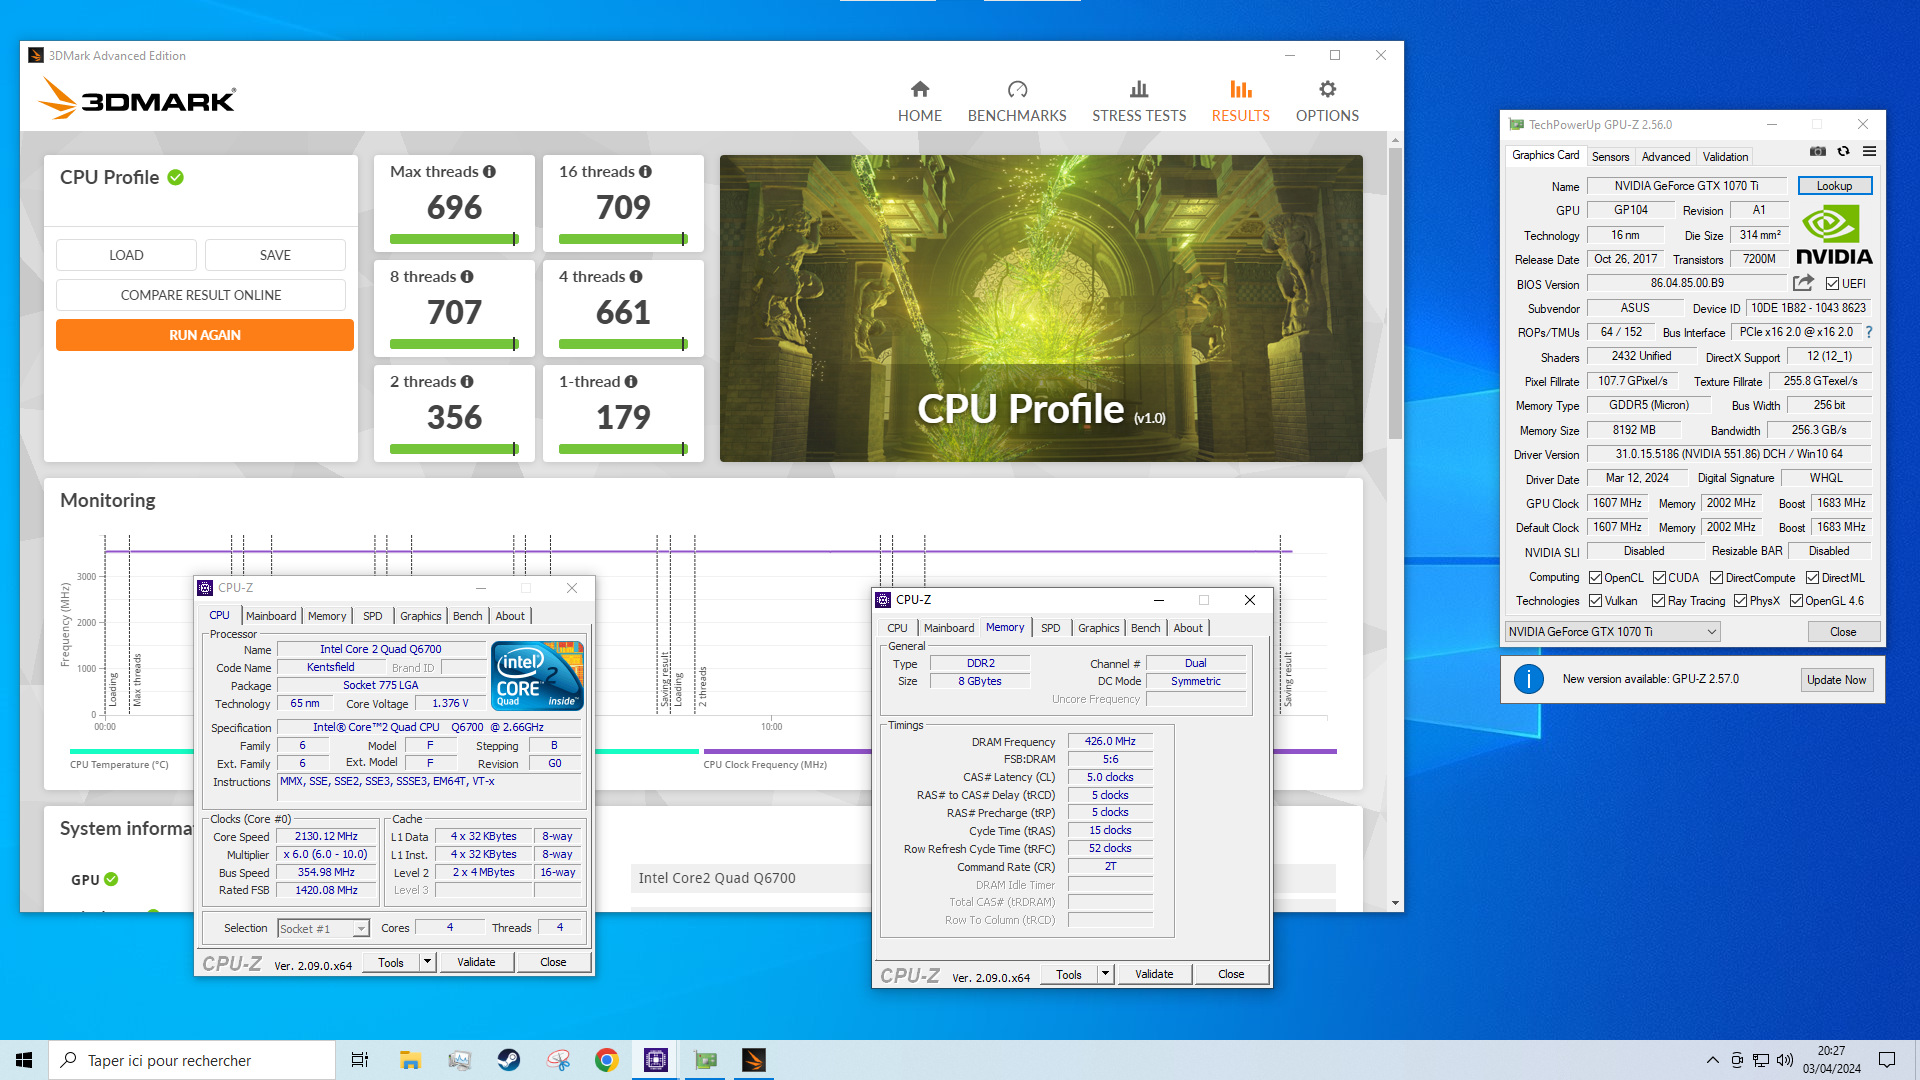Click the RUN AGAIN button

pos(205,335)
